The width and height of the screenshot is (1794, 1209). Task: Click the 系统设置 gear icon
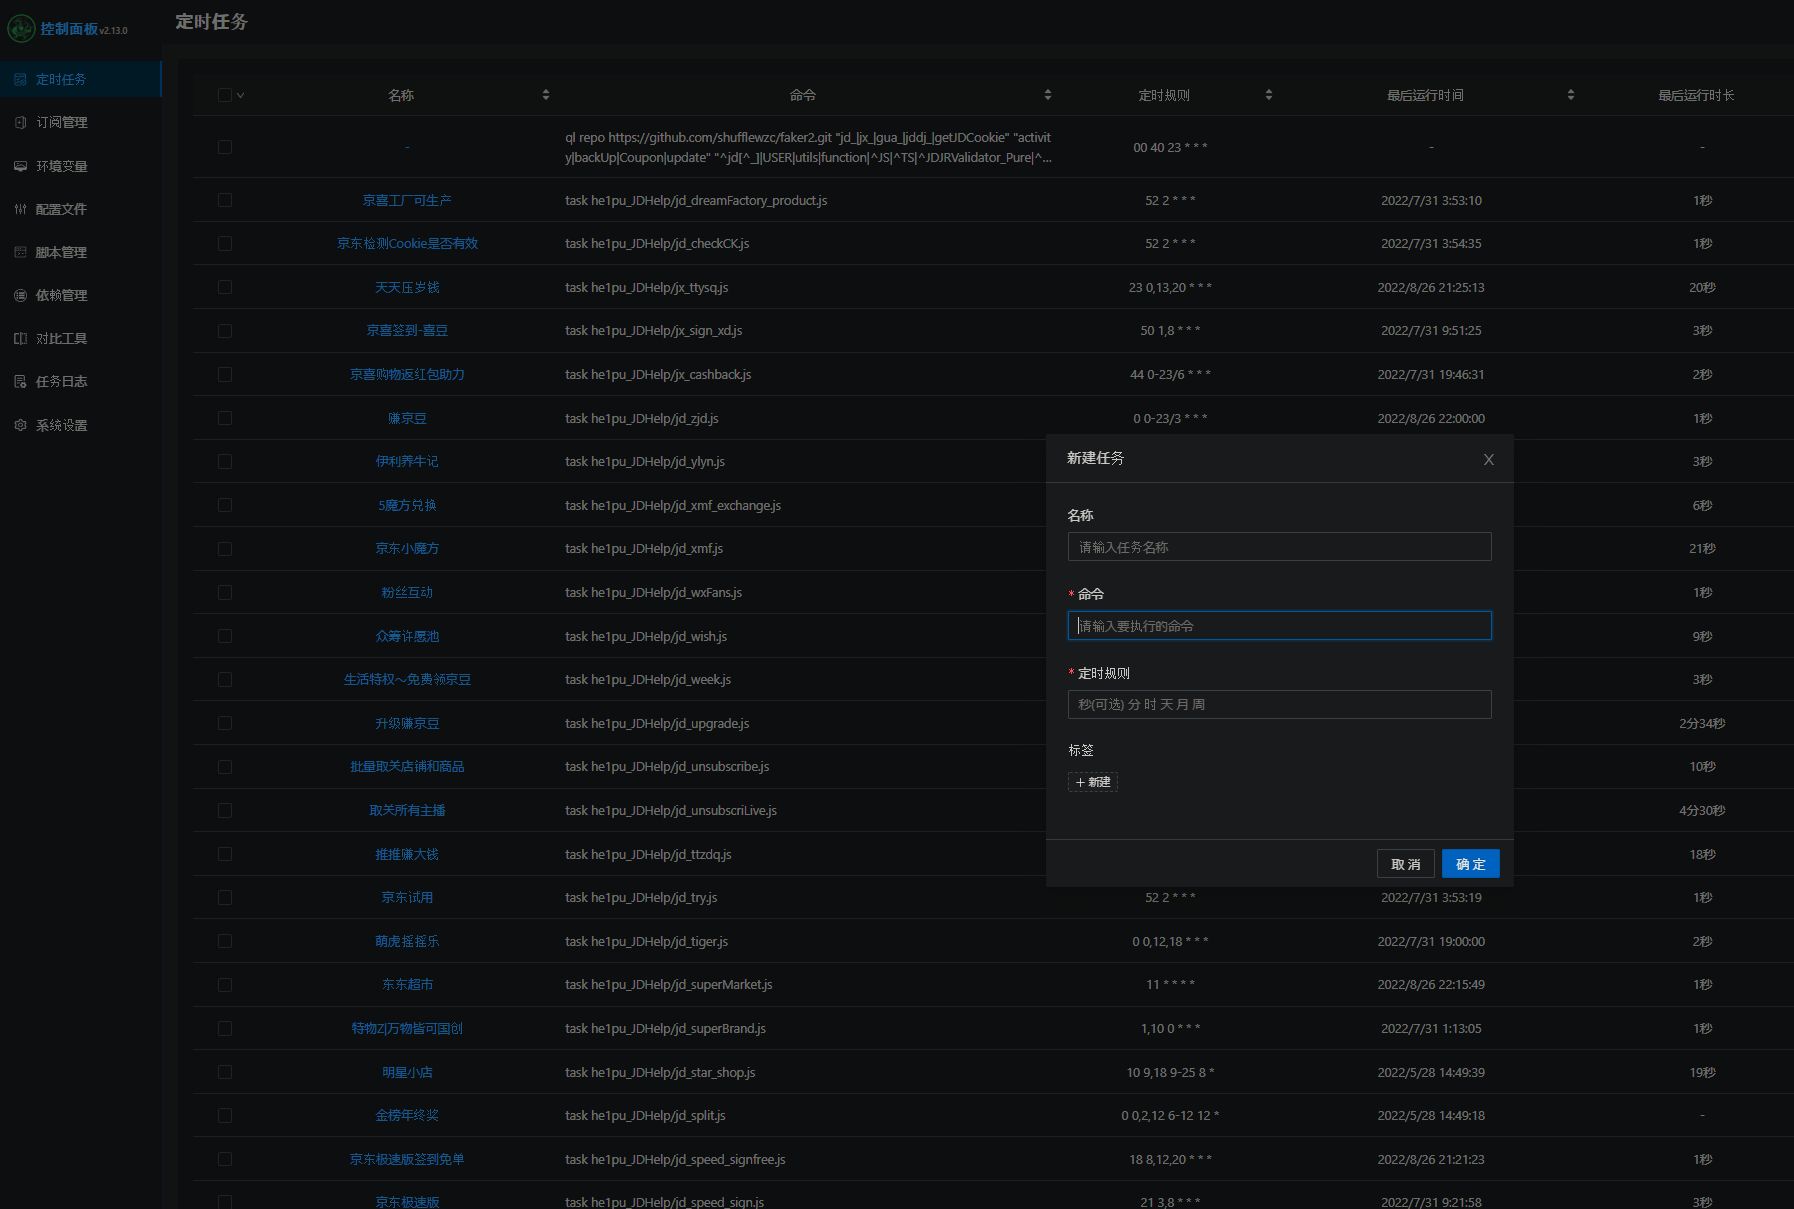tap(20, 425)
